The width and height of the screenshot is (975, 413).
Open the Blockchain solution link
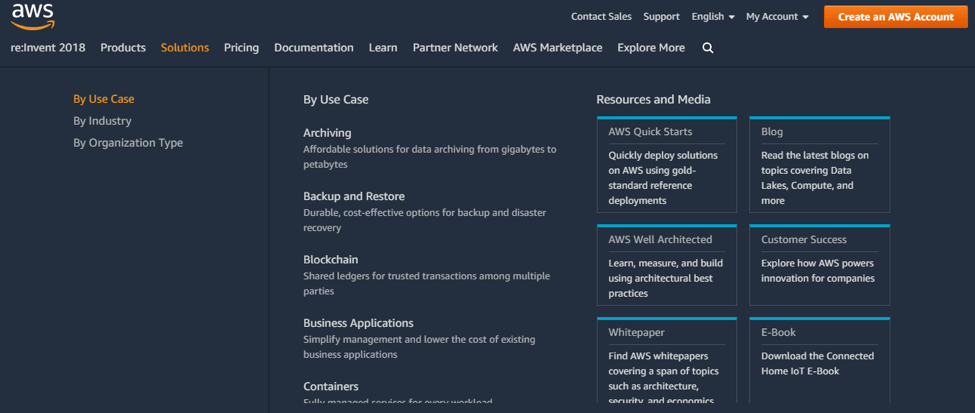[x=331, y=260]
